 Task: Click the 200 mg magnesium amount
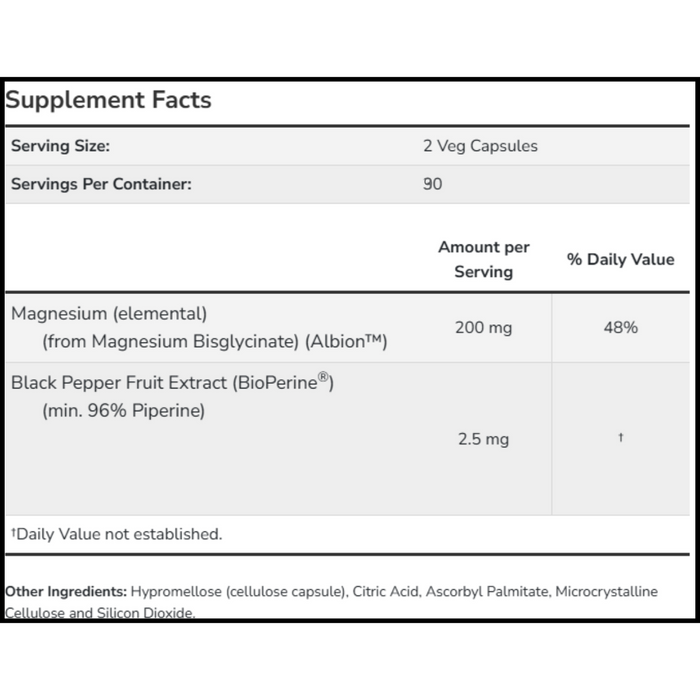pos(484,327)
